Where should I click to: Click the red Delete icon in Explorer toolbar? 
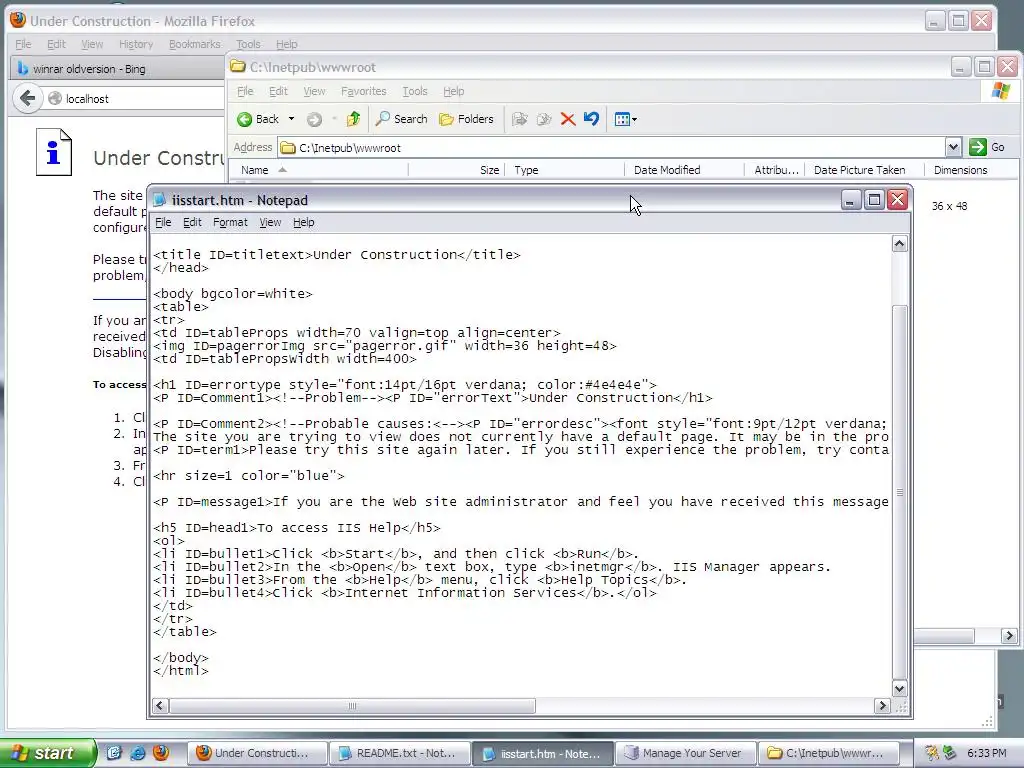pyautogui.click(x=568, y=119)
